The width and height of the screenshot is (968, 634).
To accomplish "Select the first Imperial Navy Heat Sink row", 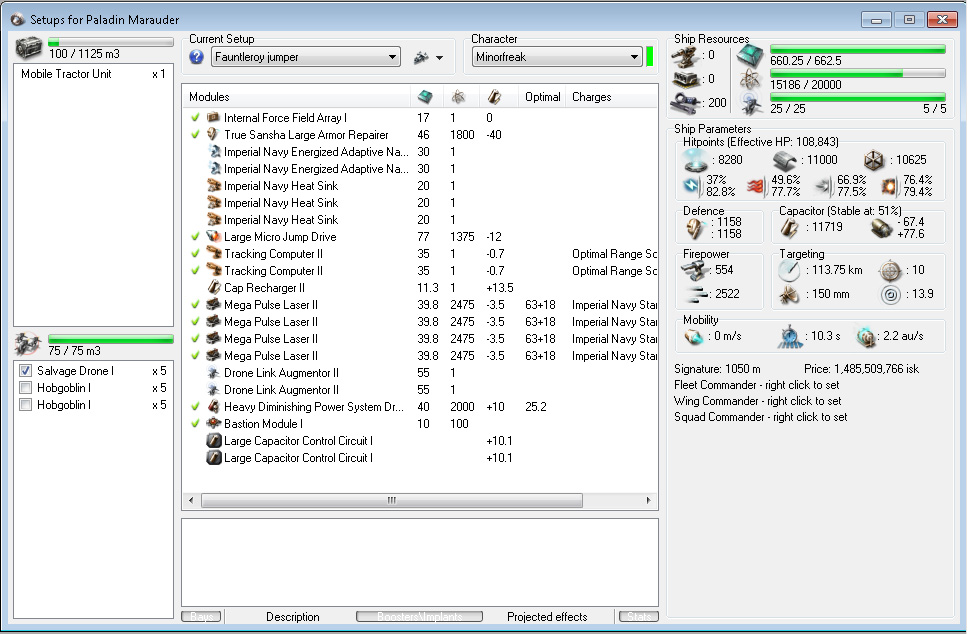I will tap(420, 186).
